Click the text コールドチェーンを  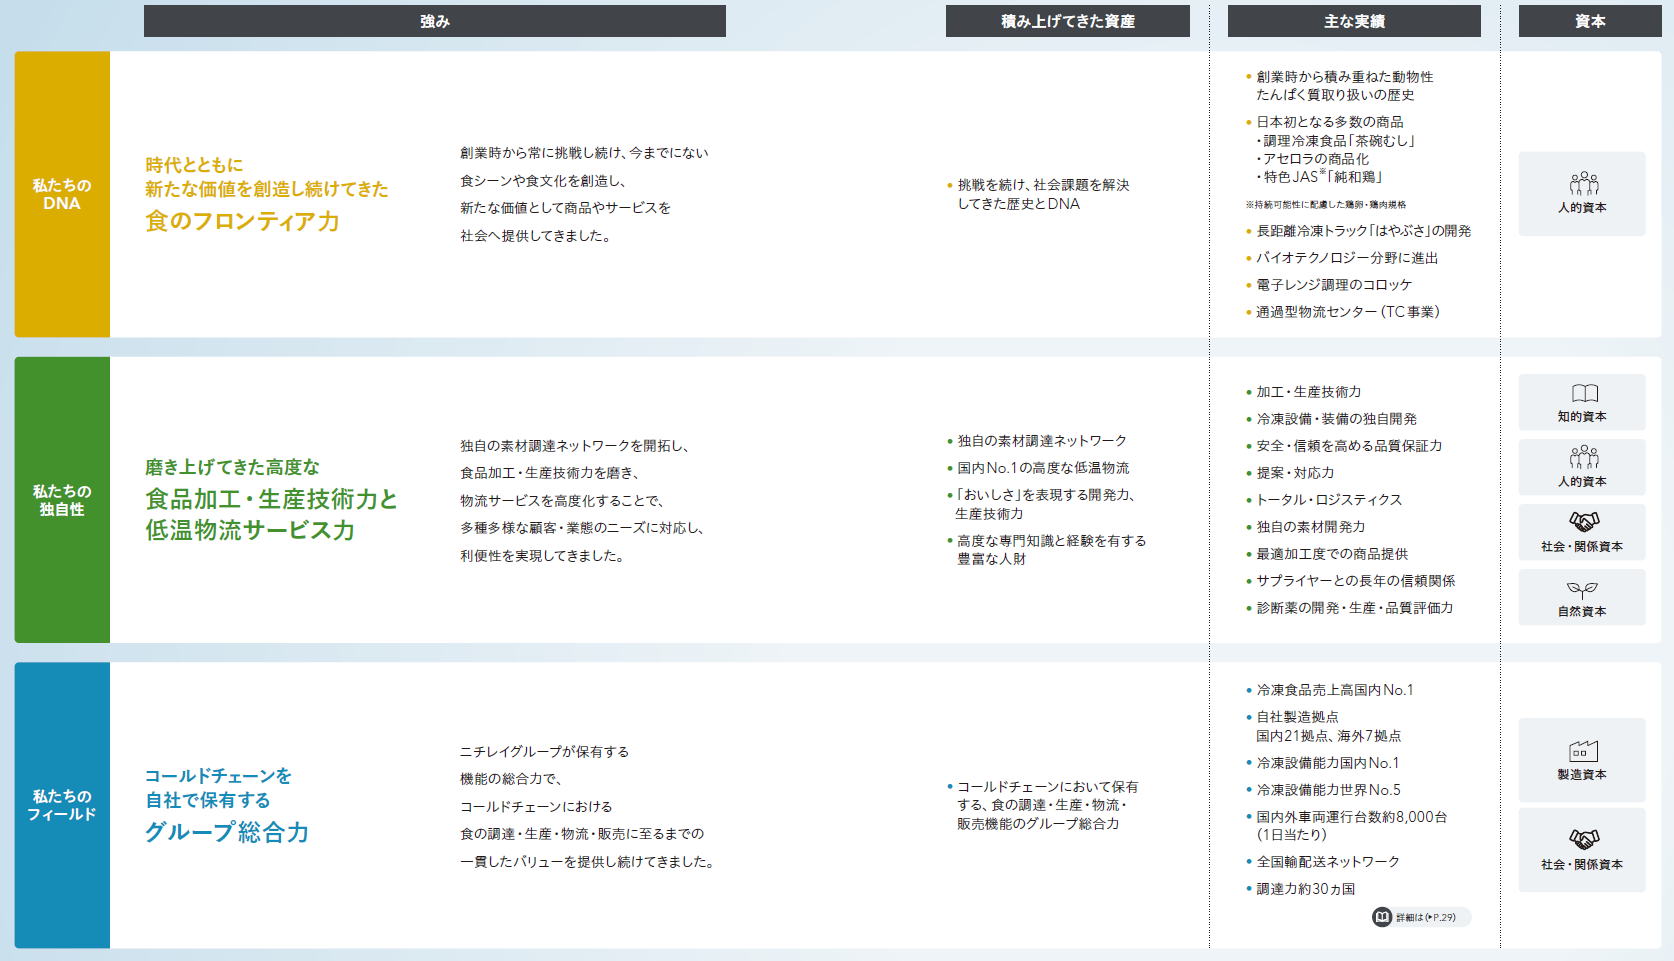pos(218,776)
